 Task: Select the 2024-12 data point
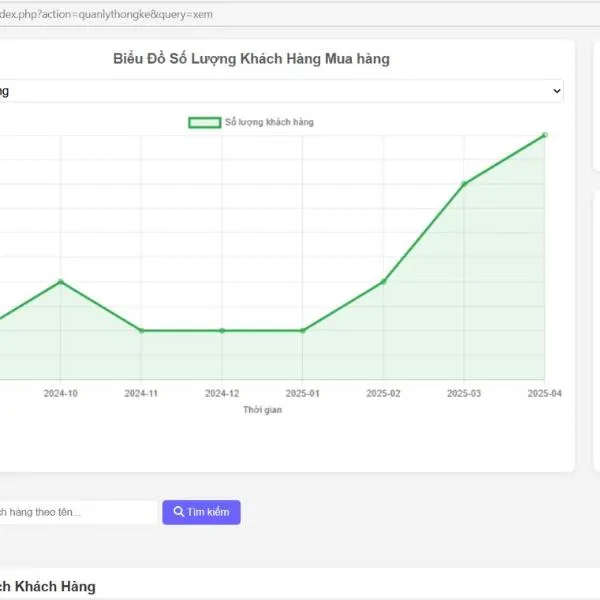tap(222, 330)
